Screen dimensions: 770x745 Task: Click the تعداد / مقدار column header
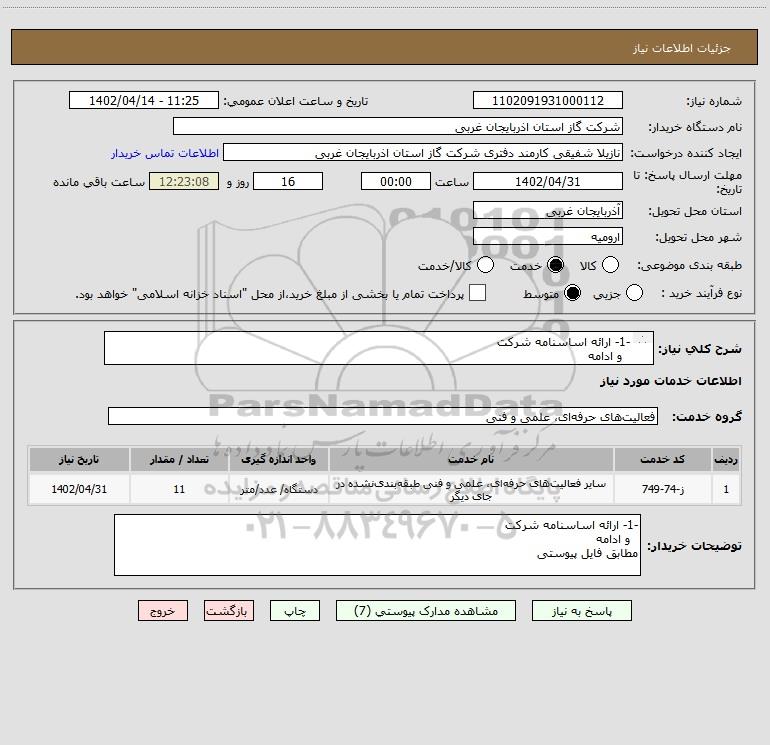(x=179, y=460)
